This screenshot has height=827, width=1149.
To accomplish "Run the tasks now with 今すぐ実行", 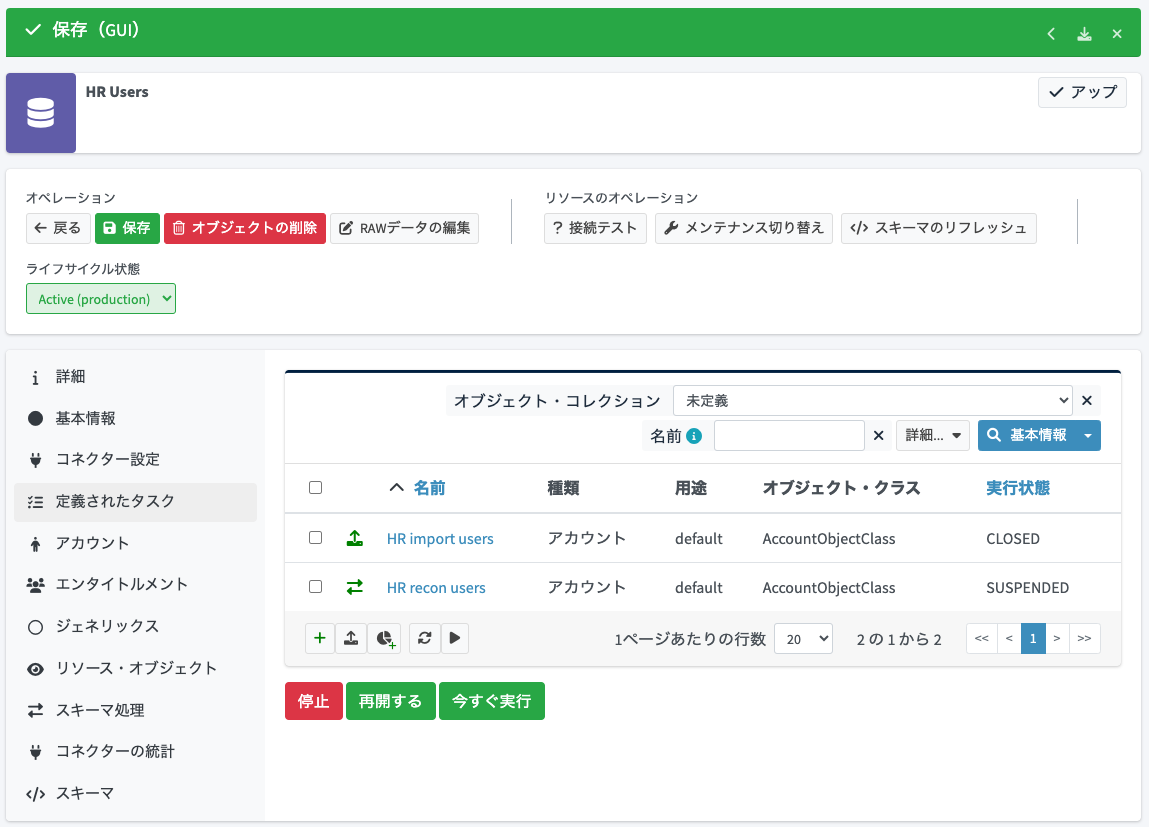I will tap(492, 701).
